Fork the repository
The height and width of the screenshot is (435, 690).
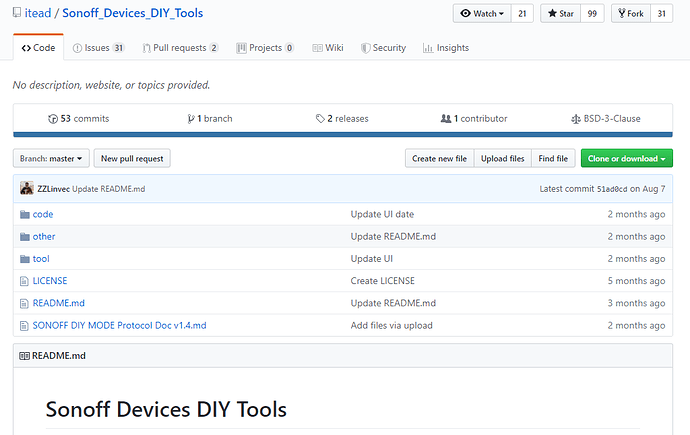[631, 14]
